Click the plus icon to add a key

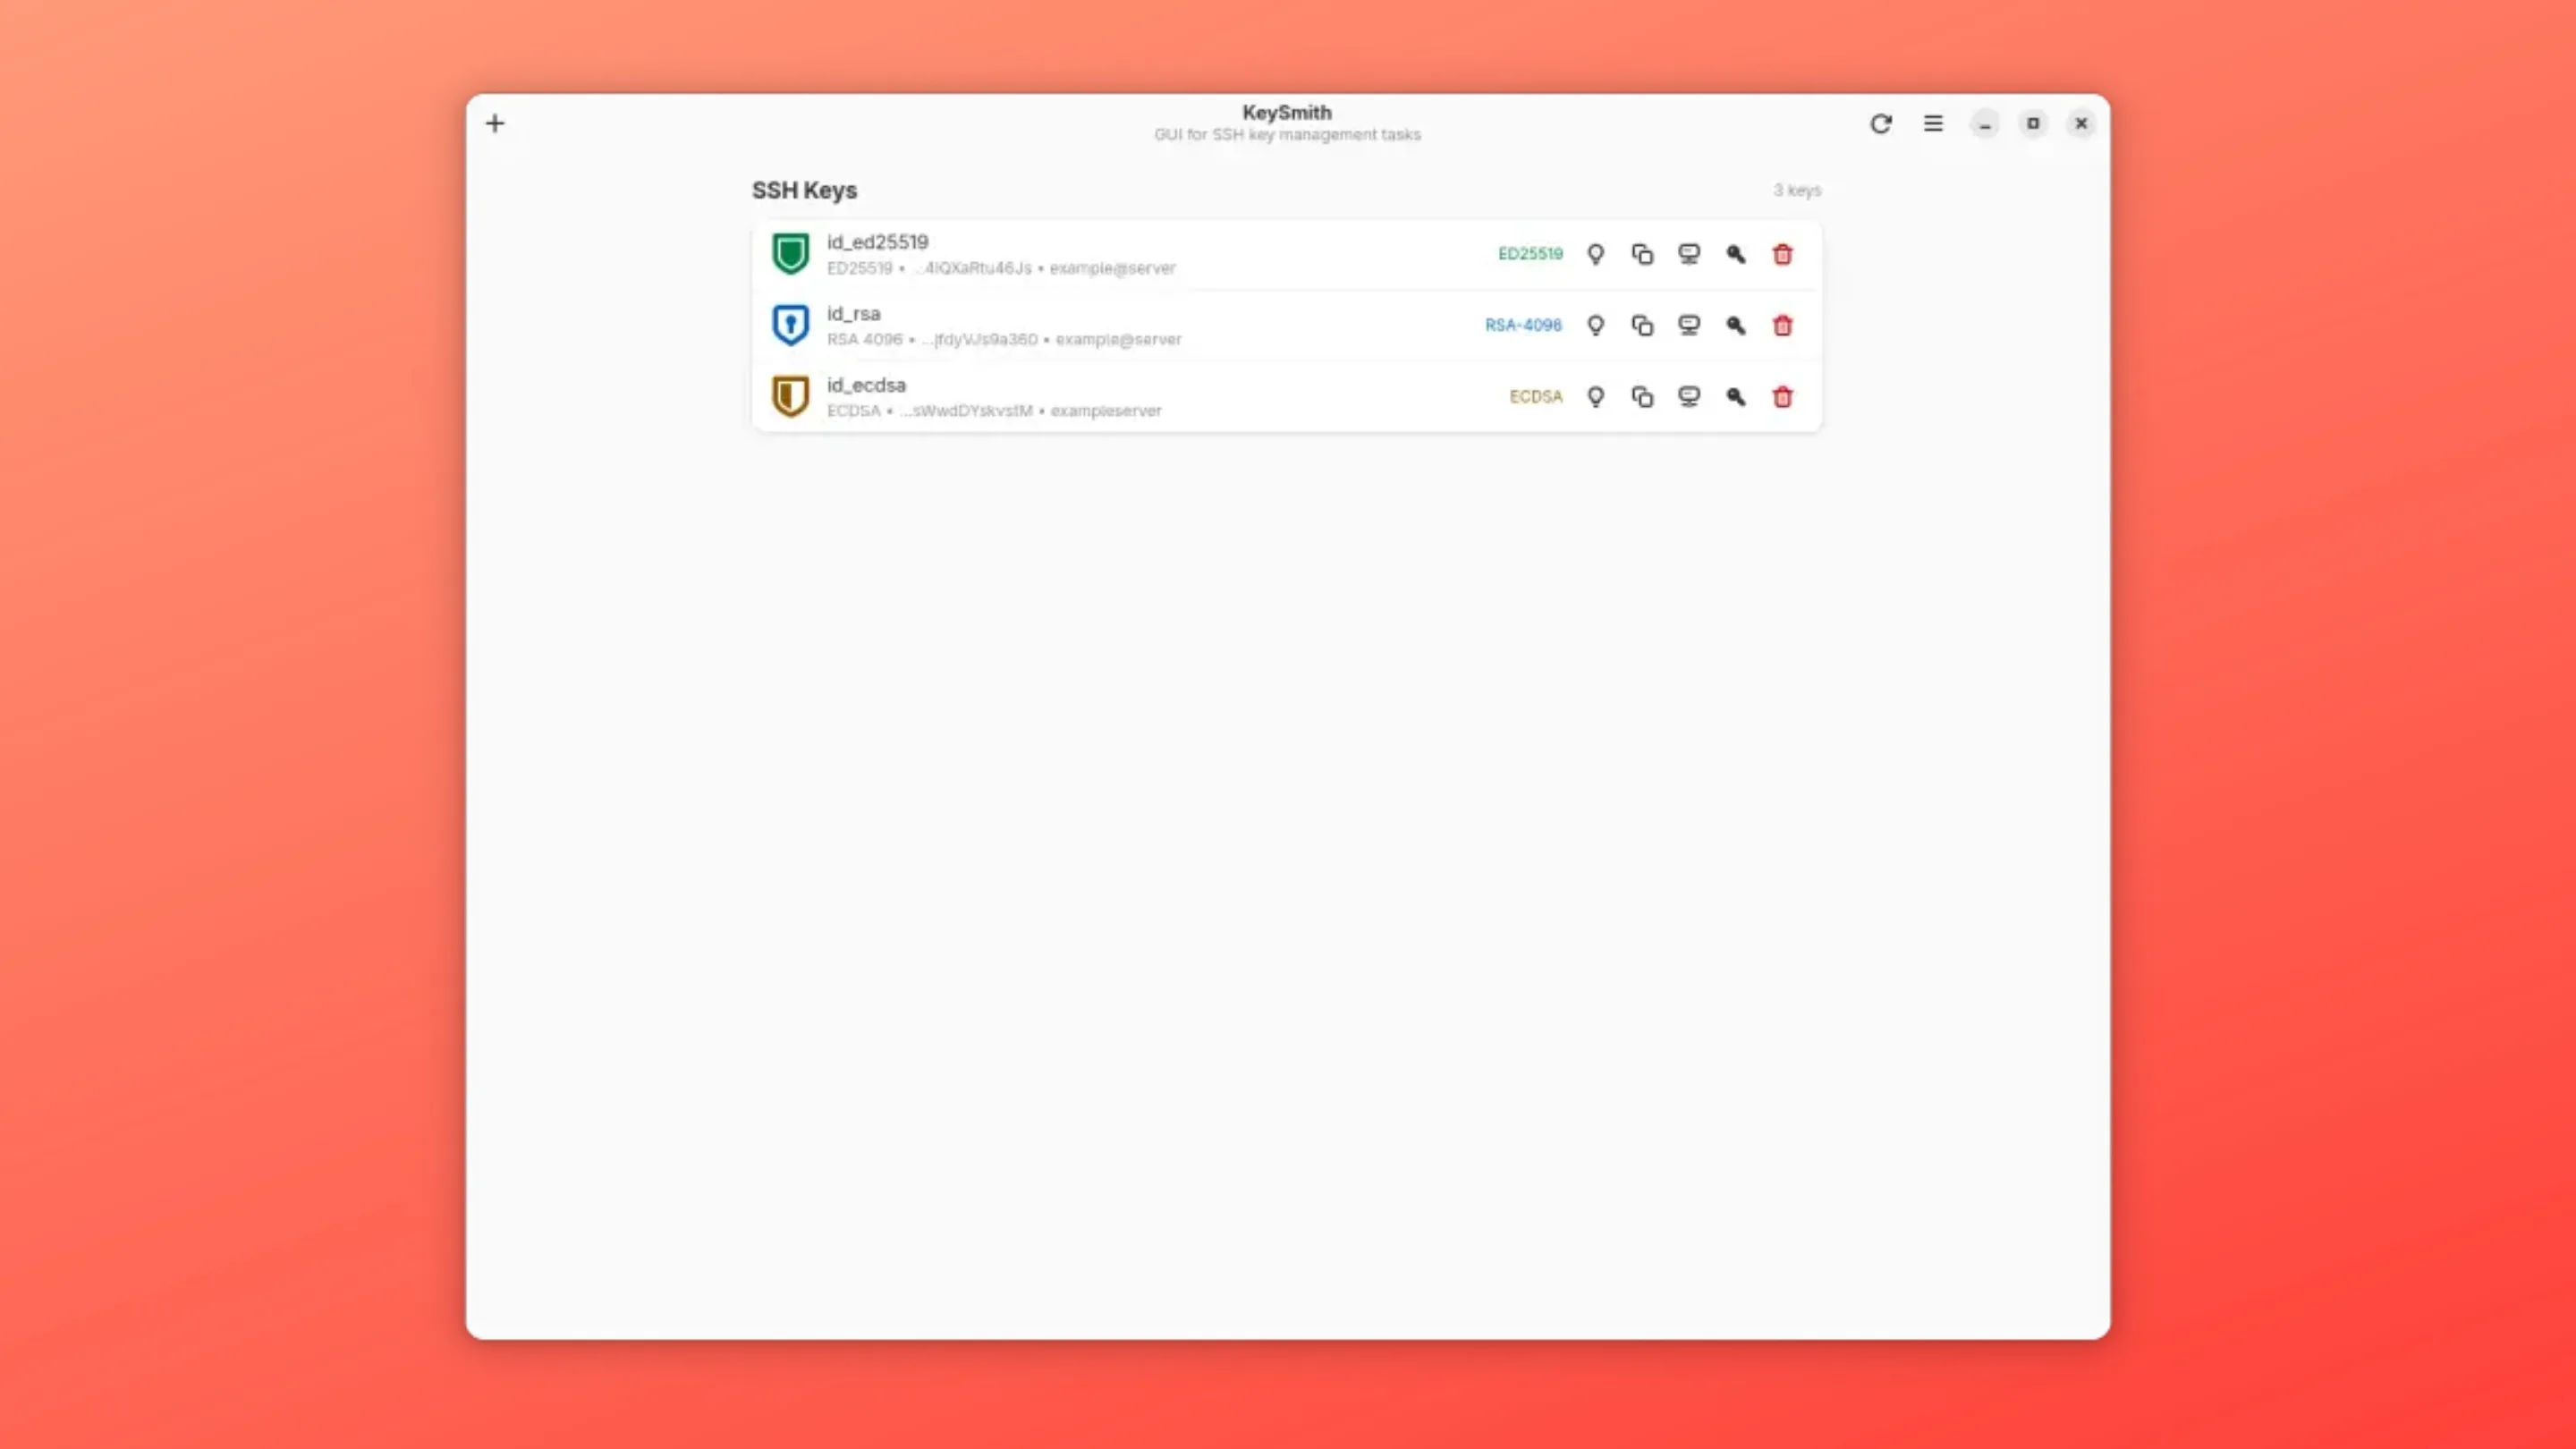point(495,123)
